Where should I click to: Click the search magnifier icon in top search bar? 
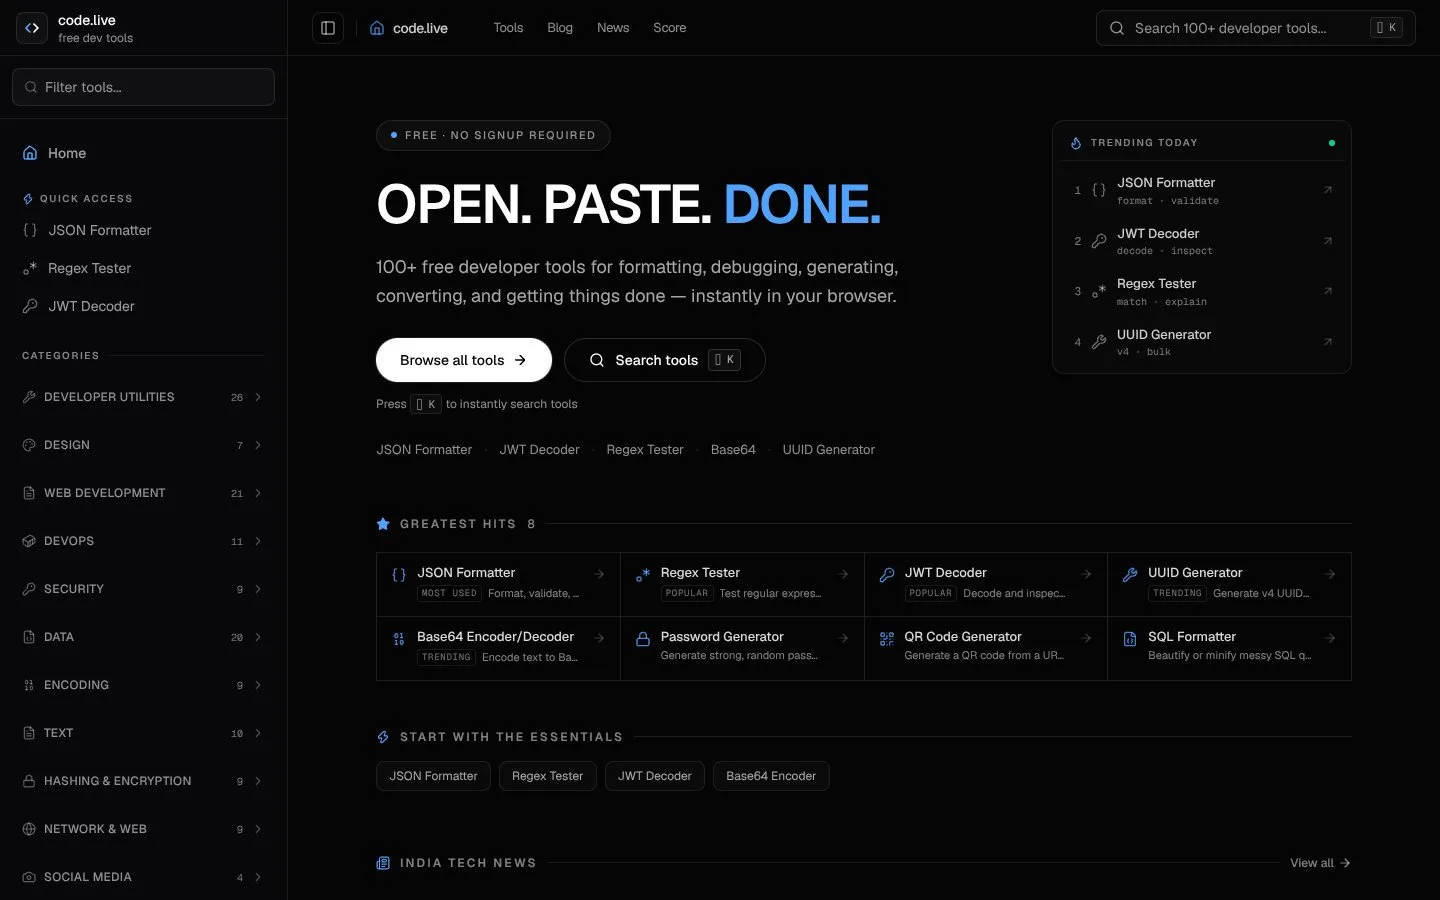pos(1117,28)
